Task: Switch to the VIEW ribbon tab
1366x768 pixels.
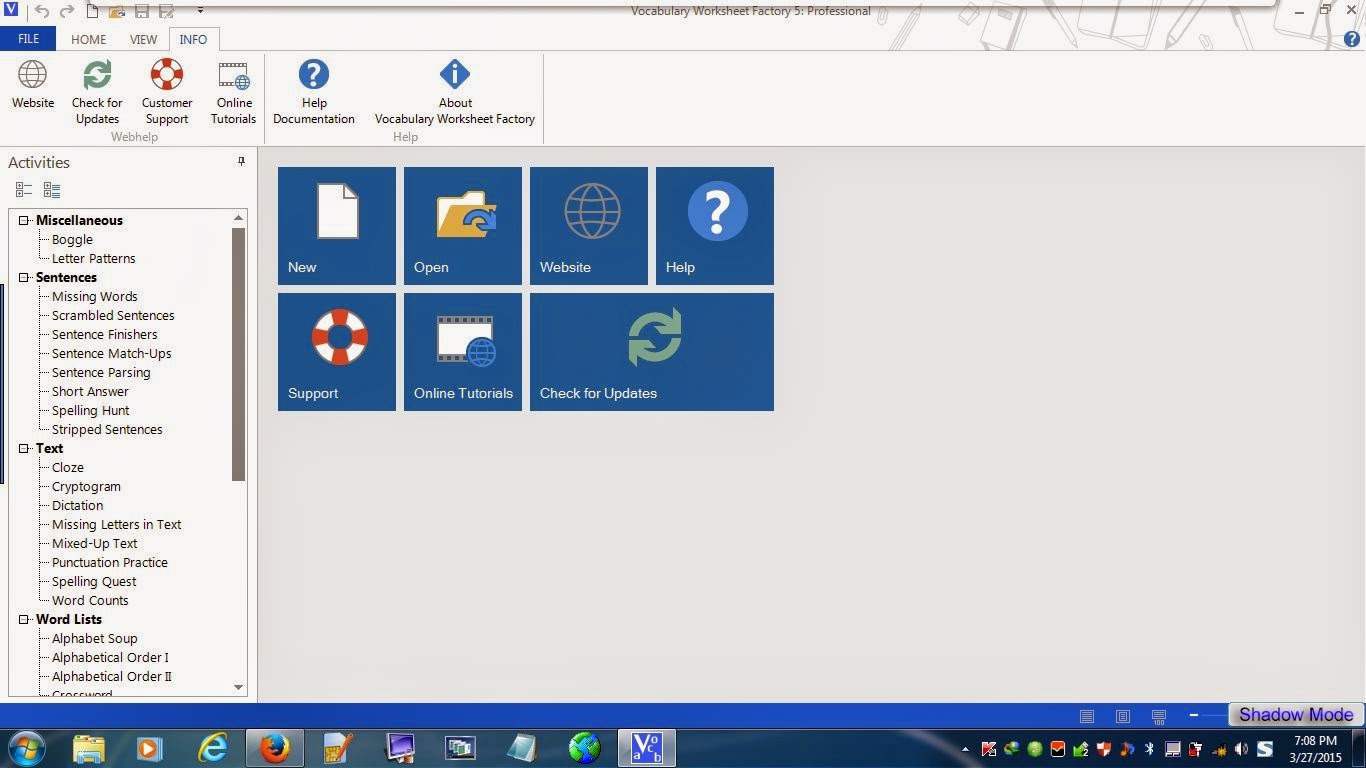Action: click(143, 39)
